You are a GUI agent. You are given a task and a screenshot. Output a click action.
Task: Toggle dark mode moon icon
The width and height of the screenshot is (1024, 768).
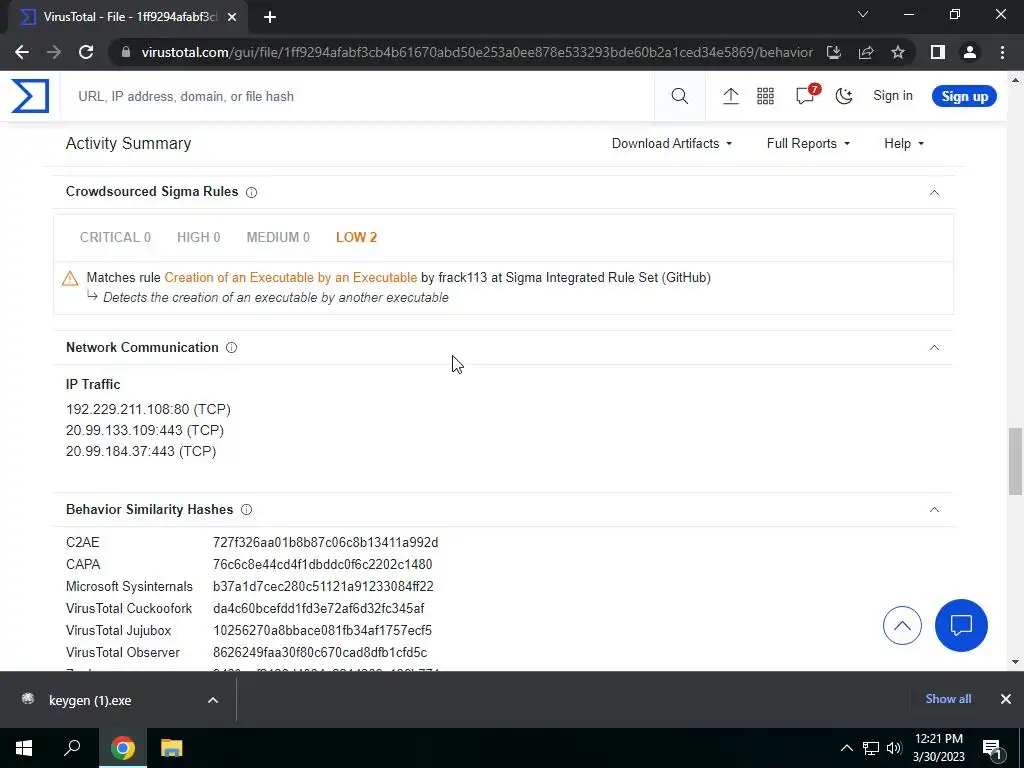pos(844,96)
